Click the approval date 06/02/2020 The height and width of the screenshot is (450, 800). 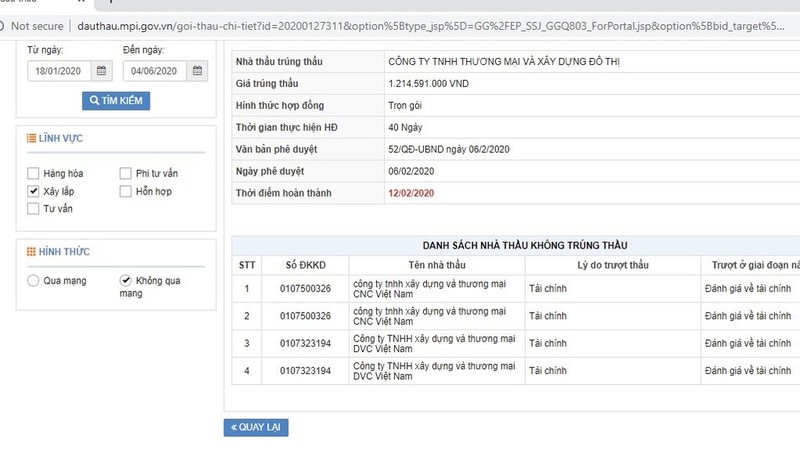[411, 171]
